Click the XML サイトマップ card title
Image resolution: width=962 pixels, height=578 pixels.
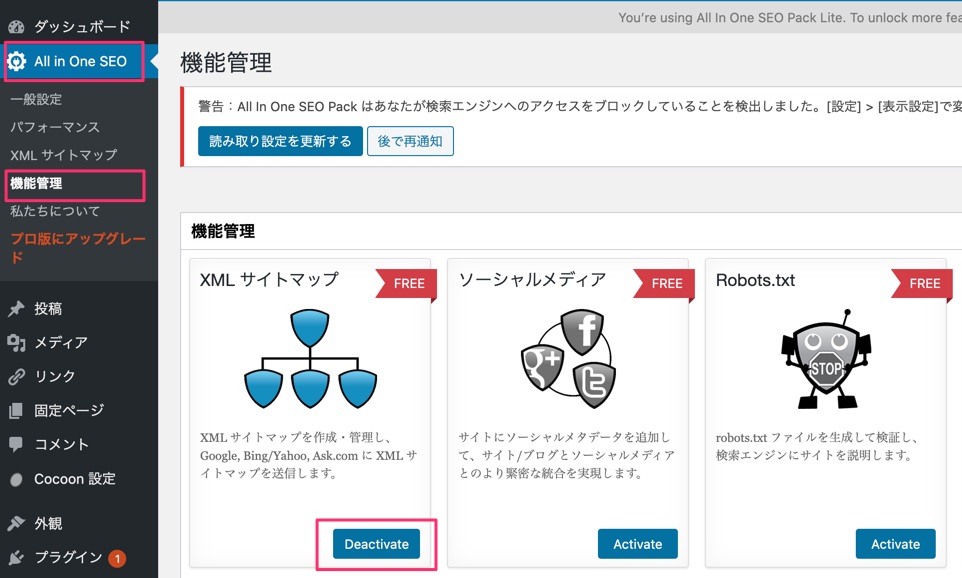269,280
